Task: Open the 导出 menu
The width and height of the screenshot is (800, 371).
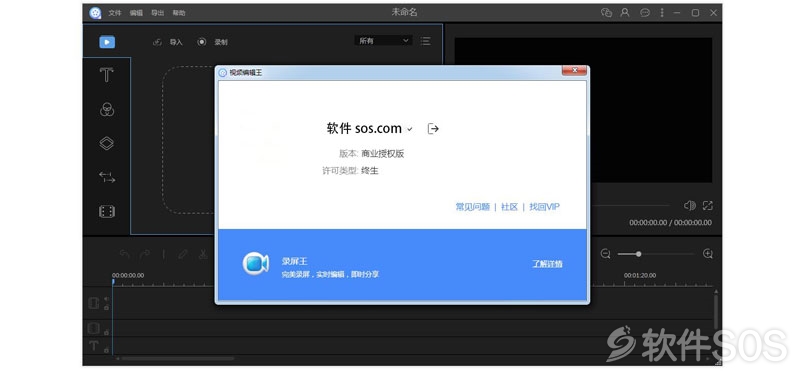Action: pos(157,13)
